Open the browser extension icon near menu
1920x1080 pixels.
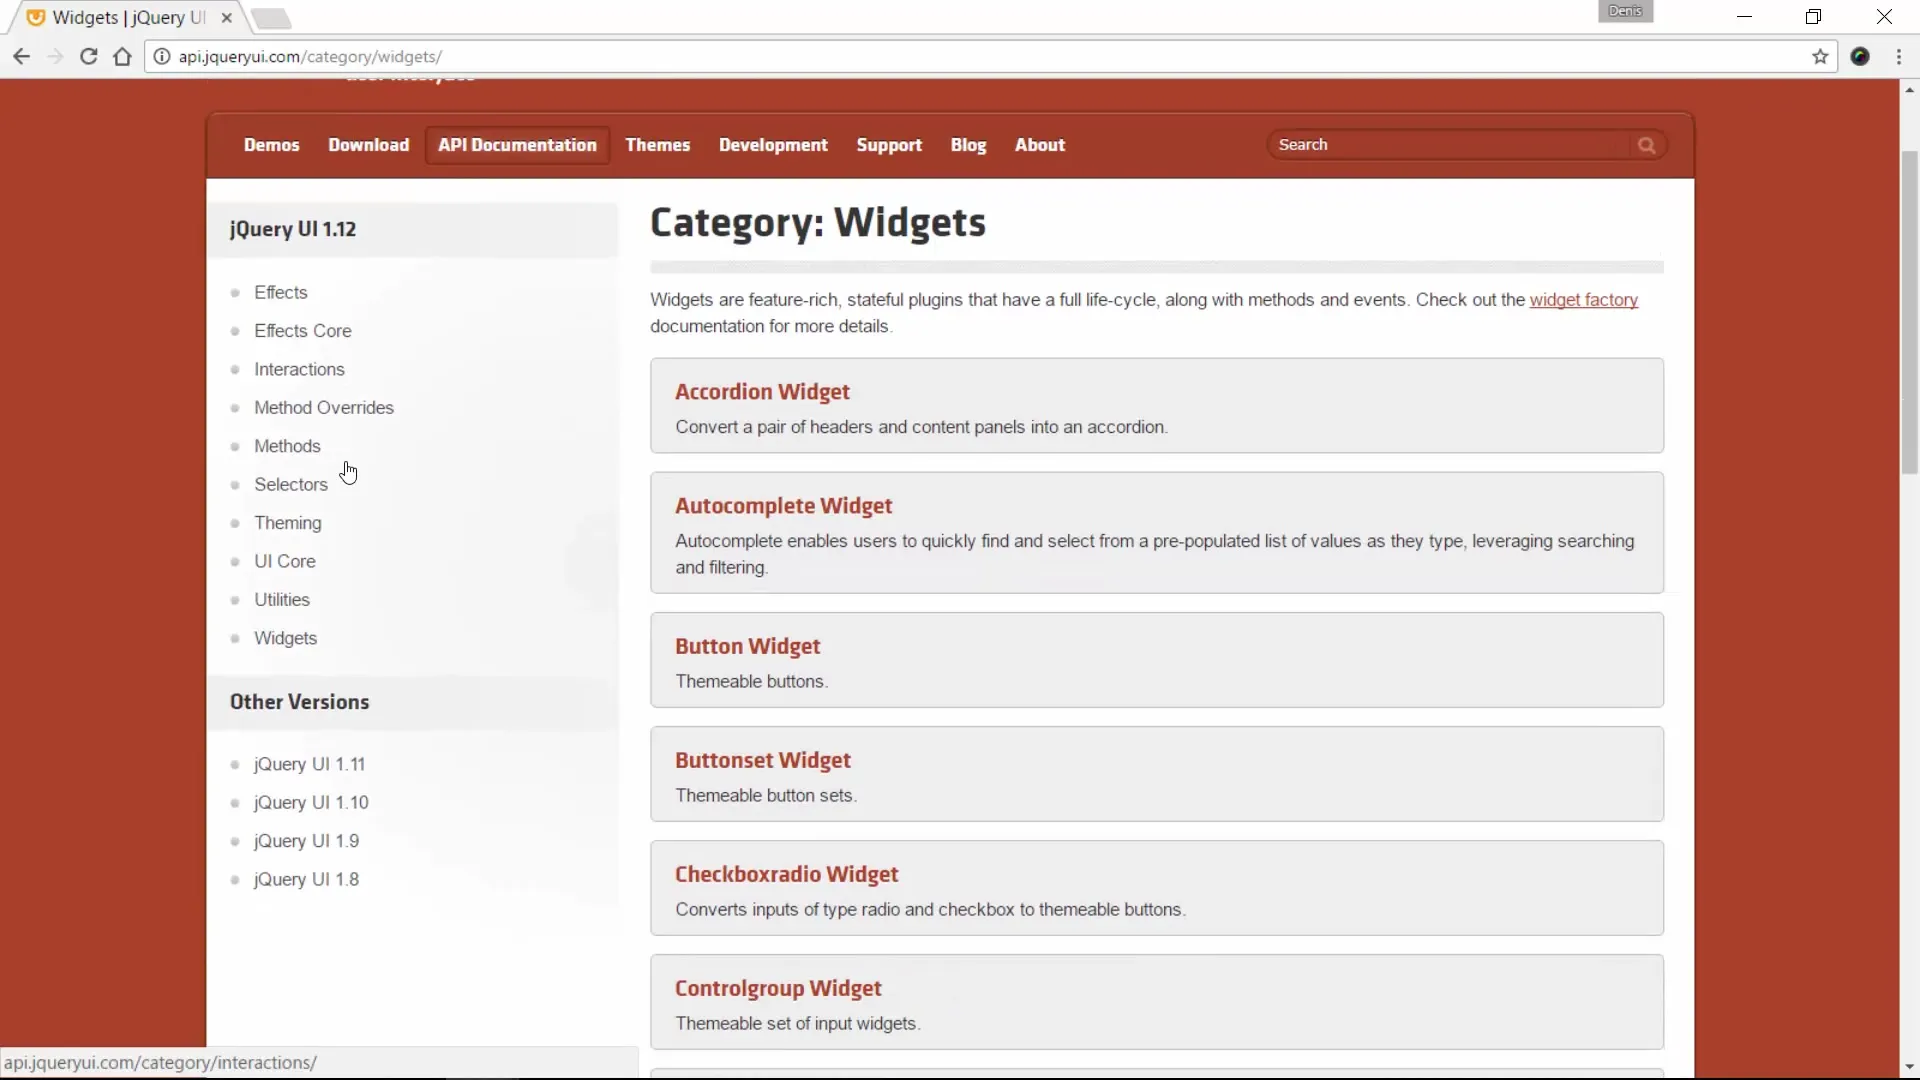pos(1860,57)
